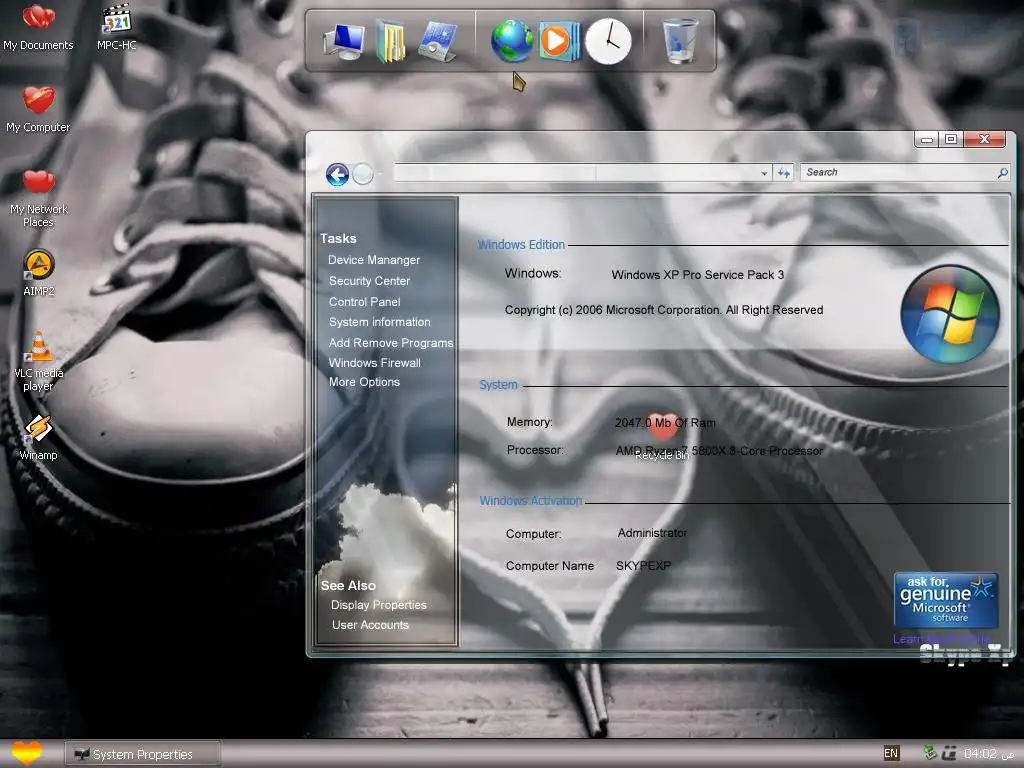Viewport: 1024px width, 768px height.
Task: Click the search magnifier icon
Action: coord(1002,172)
